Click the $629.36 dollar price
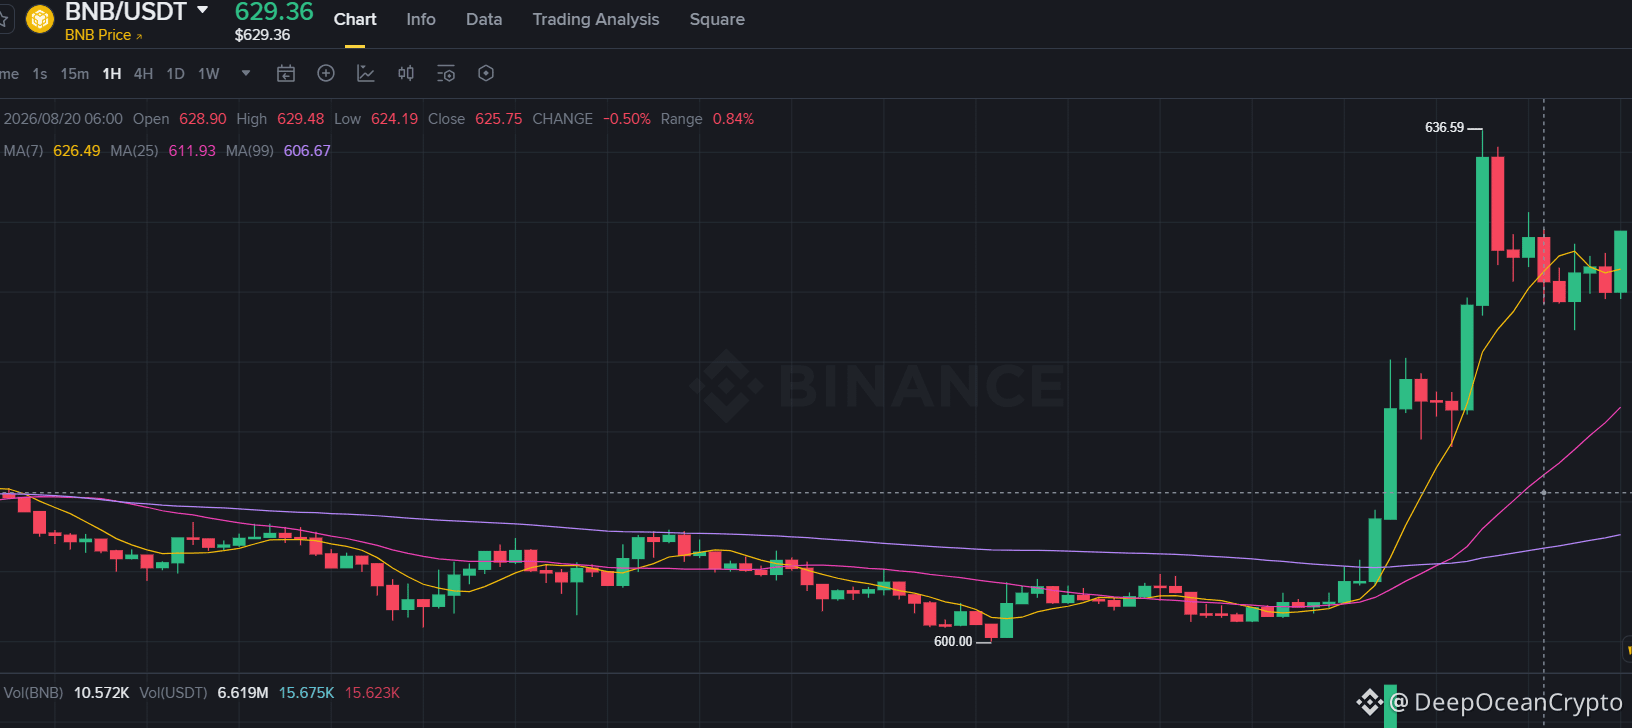Viewport: 1632px width, 728px height. (263, 35)
